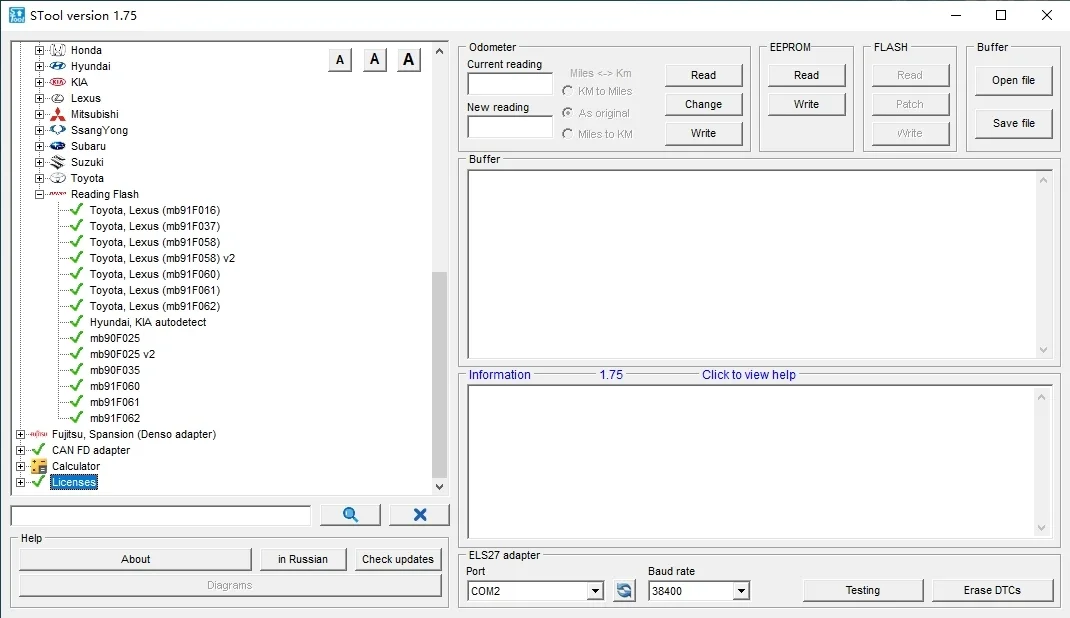Click the refresh COM ports icon
Image resolution: width=1070 pixels, height=618 pixels.
coord(625,591)
